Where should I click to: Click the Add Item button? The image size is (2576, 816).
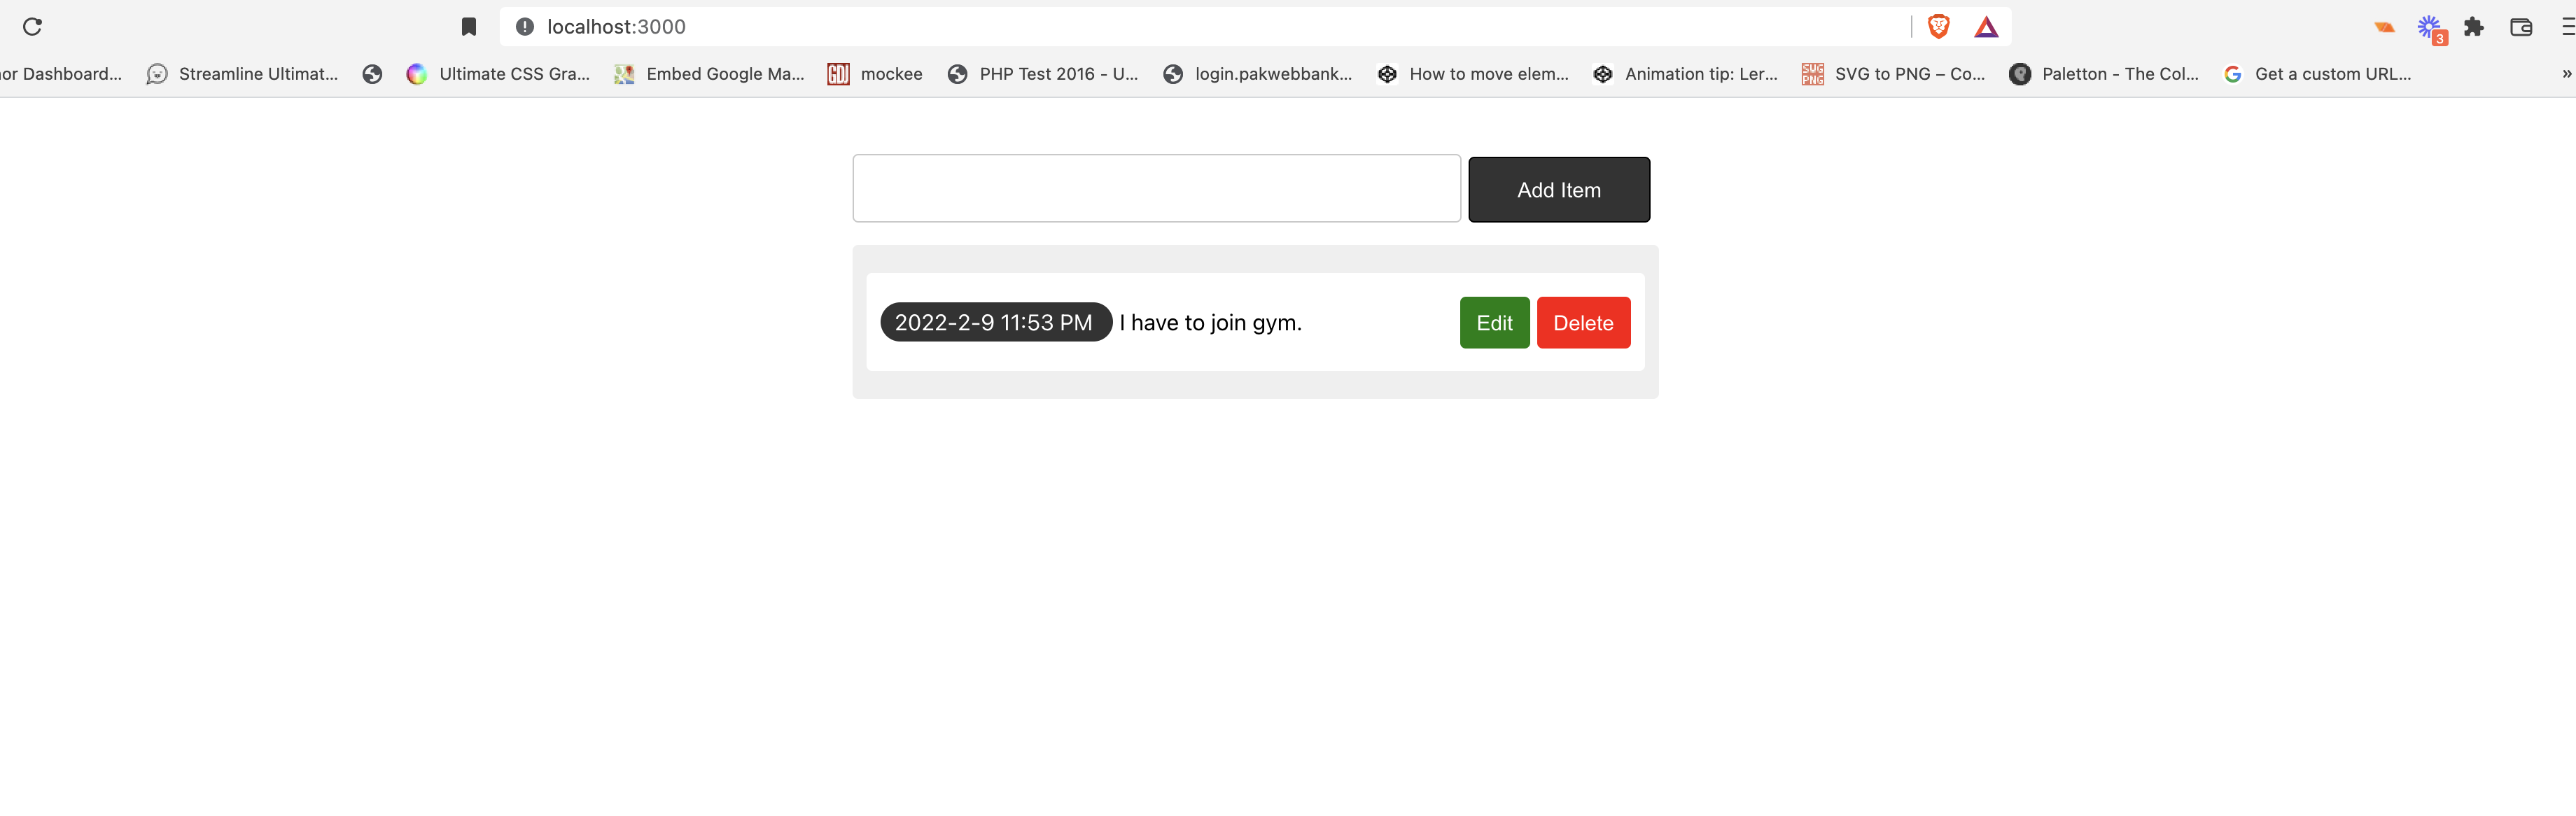[x=1558, y=190]
